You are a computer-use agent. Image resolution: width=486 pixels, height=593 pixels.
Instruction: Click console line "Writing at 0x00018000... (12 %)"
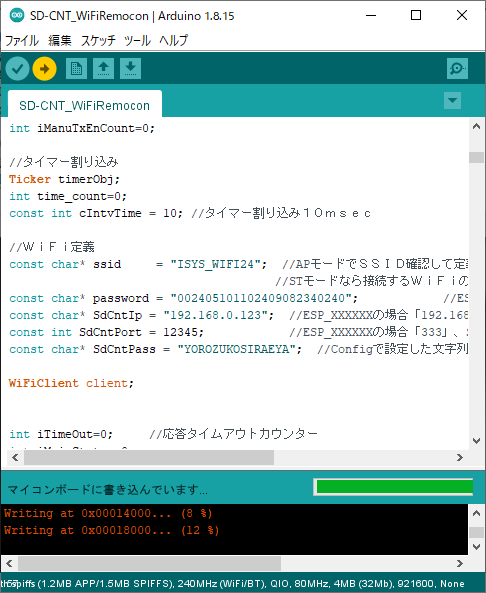111,530
